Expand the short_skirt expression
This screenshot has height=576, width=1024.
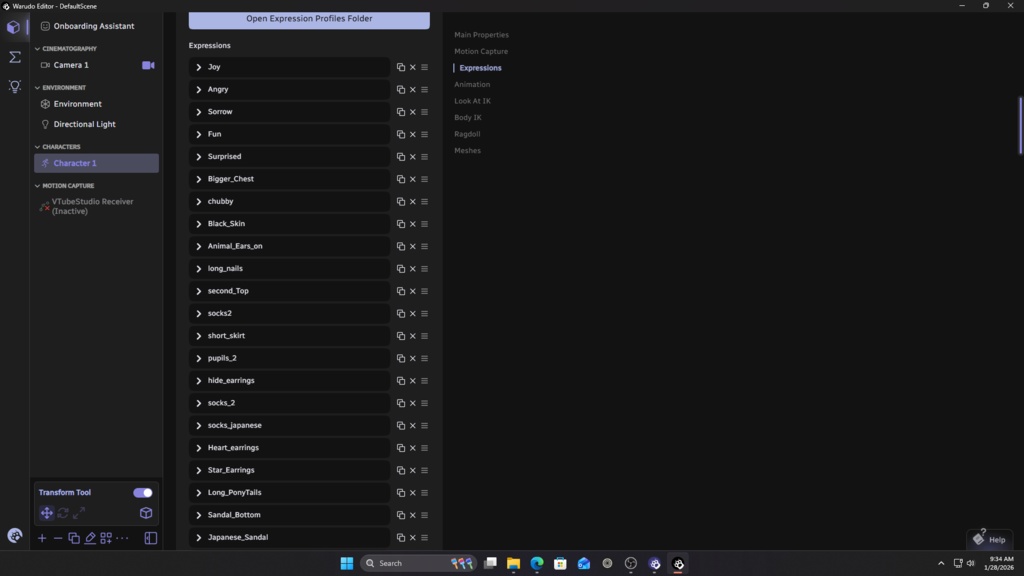click(x=199, y=336)
